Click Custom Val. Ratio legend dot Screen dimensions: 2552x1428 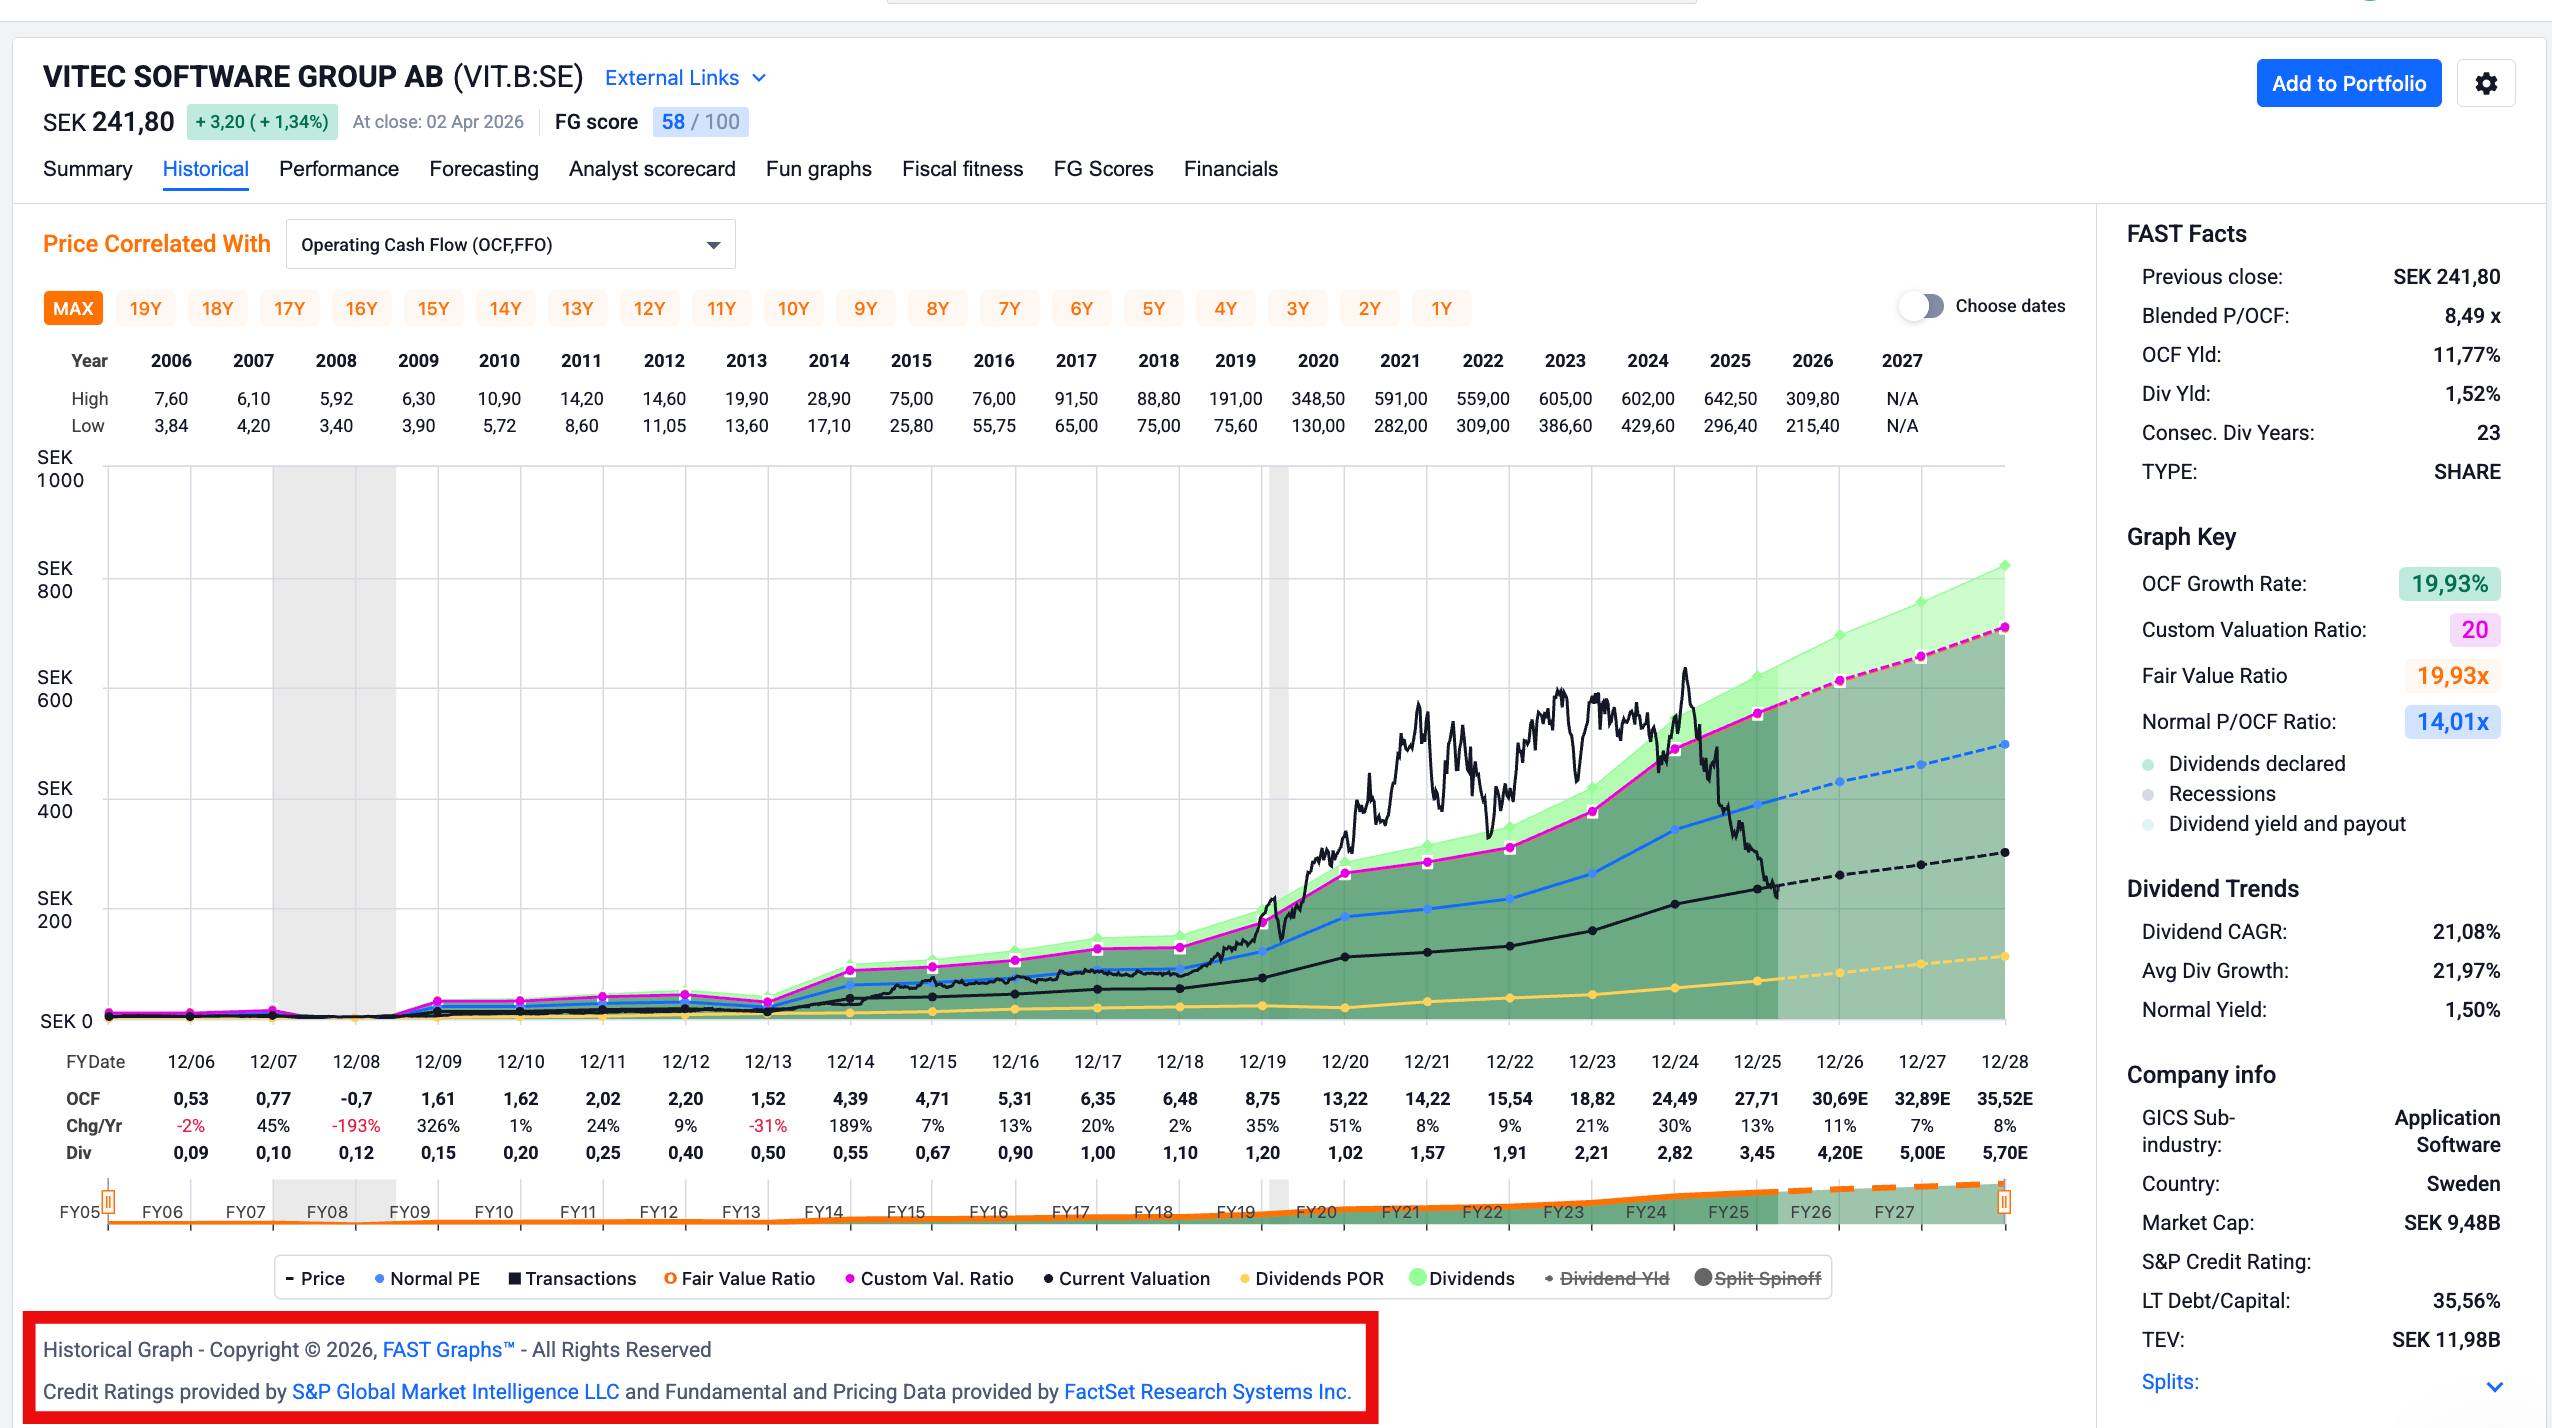tap(850, 1278)
